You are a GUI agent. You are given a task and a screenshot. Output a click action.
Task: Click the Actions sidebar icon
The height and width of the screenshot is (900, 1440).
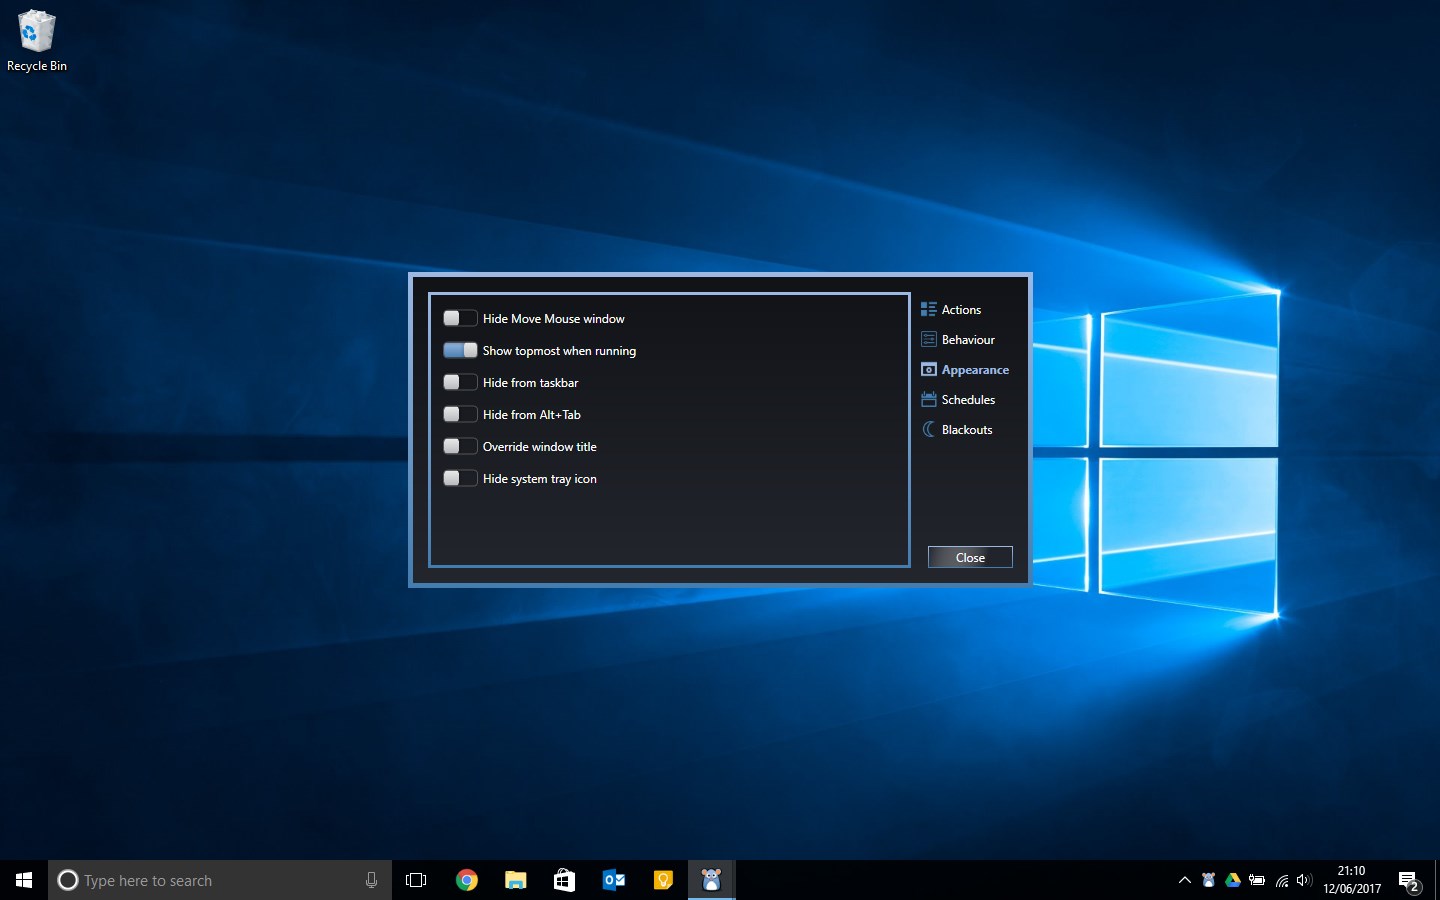(928, 309)
